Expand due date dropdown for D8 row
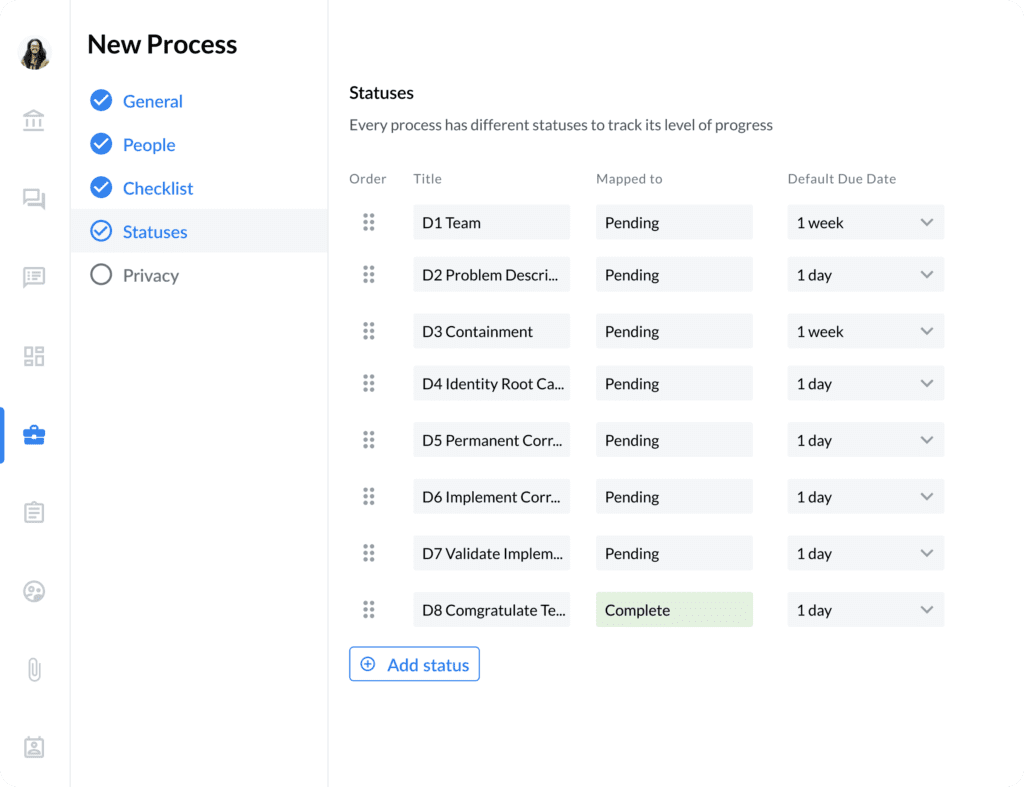The height and width of the screenshot is (787, 1024). point(926,610)
